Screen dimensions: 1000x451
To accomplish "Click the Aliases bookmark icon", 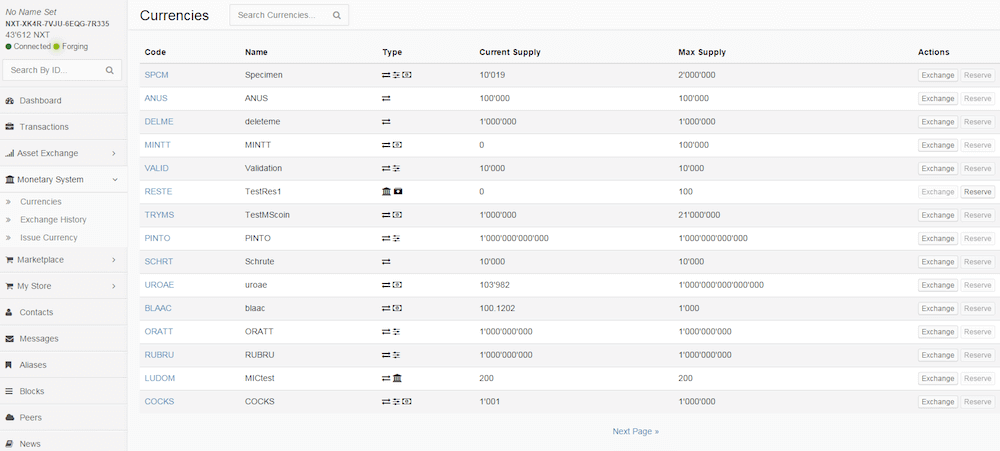I will tap(10, 365).
